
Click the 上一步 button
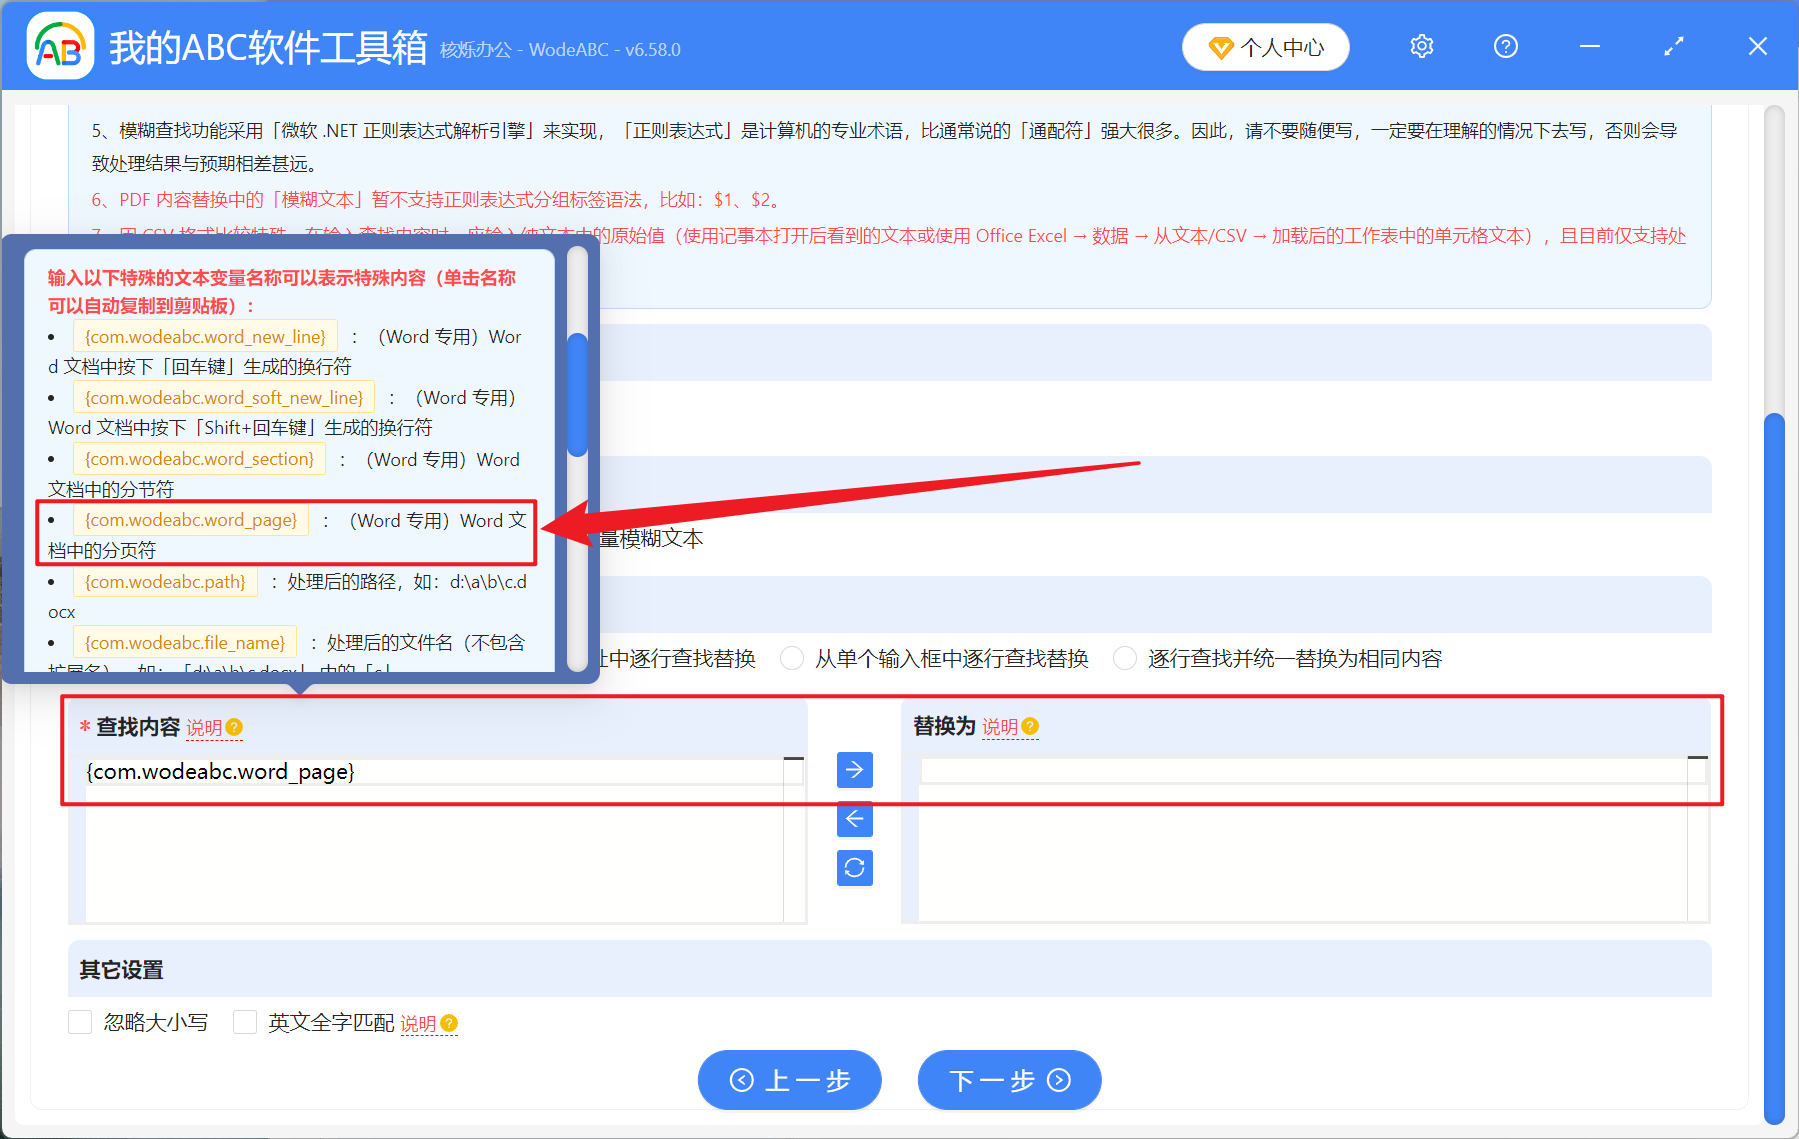[789, 1080]
